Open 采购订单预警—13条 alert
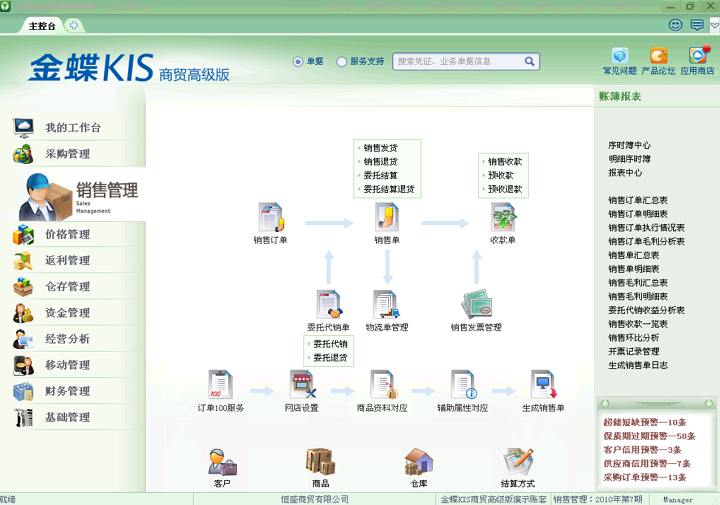 click(x=645, y=477)
